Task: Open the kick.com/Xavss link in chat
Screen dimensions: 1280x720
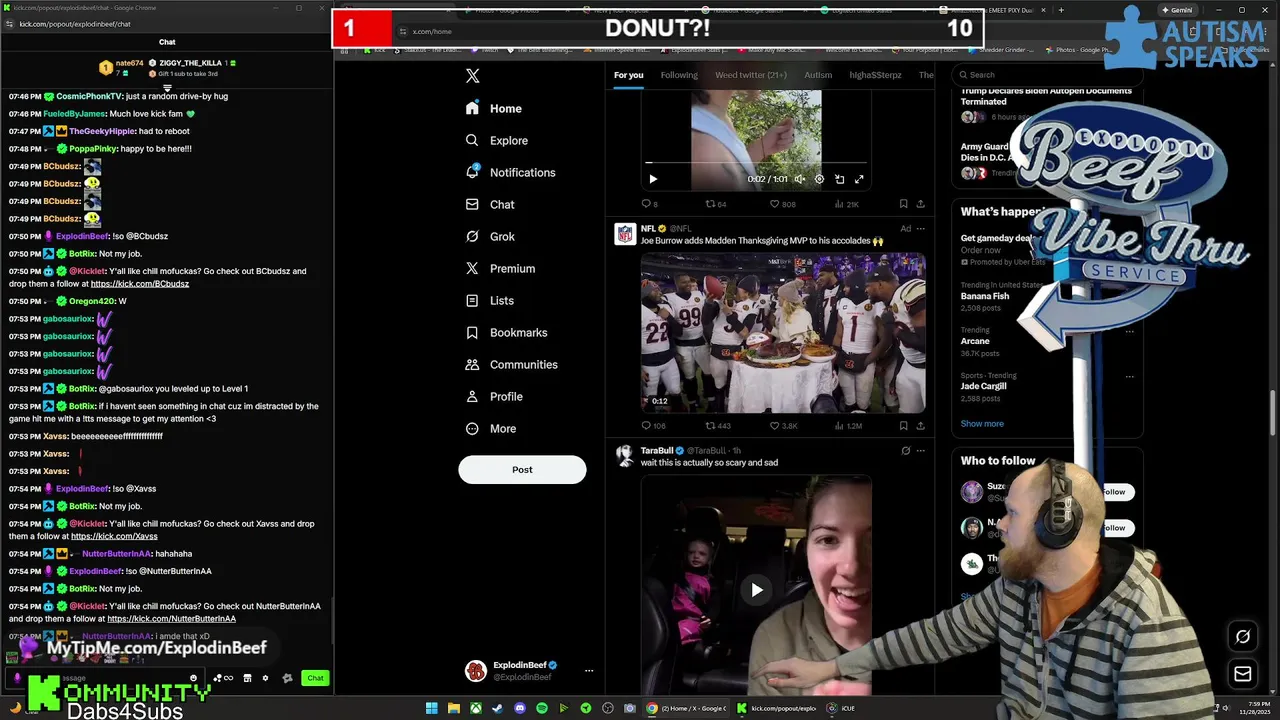Action: [114, 536]
